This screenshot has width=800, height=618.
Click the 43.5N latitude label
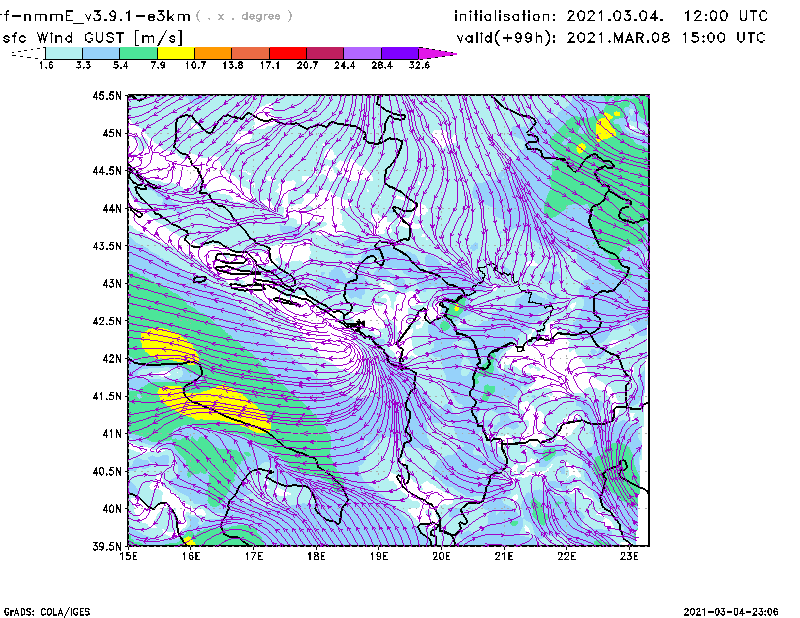pos(107,246)
